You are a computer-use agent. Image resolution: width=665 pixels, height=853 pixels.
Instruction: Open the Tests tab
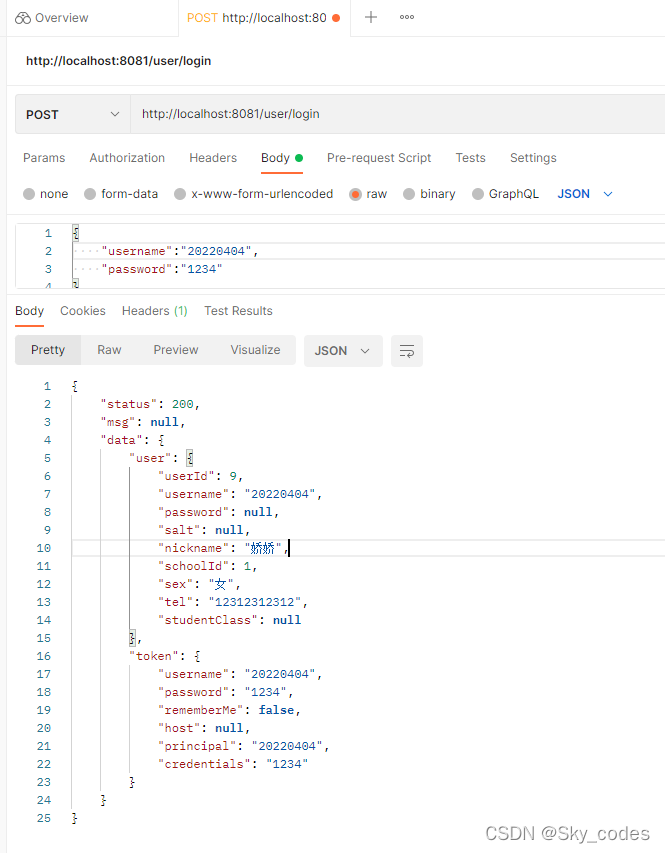coord(470,158)
